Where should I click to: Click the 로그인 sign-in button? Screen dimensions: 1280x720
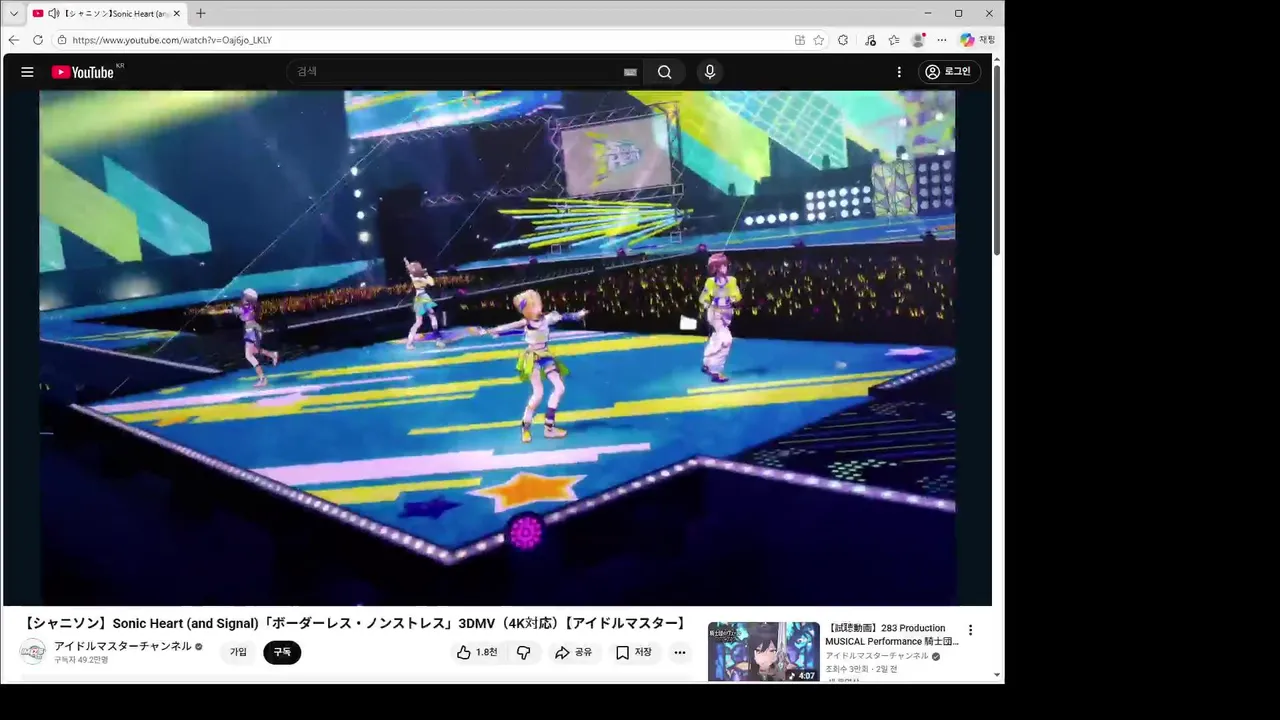949,72
